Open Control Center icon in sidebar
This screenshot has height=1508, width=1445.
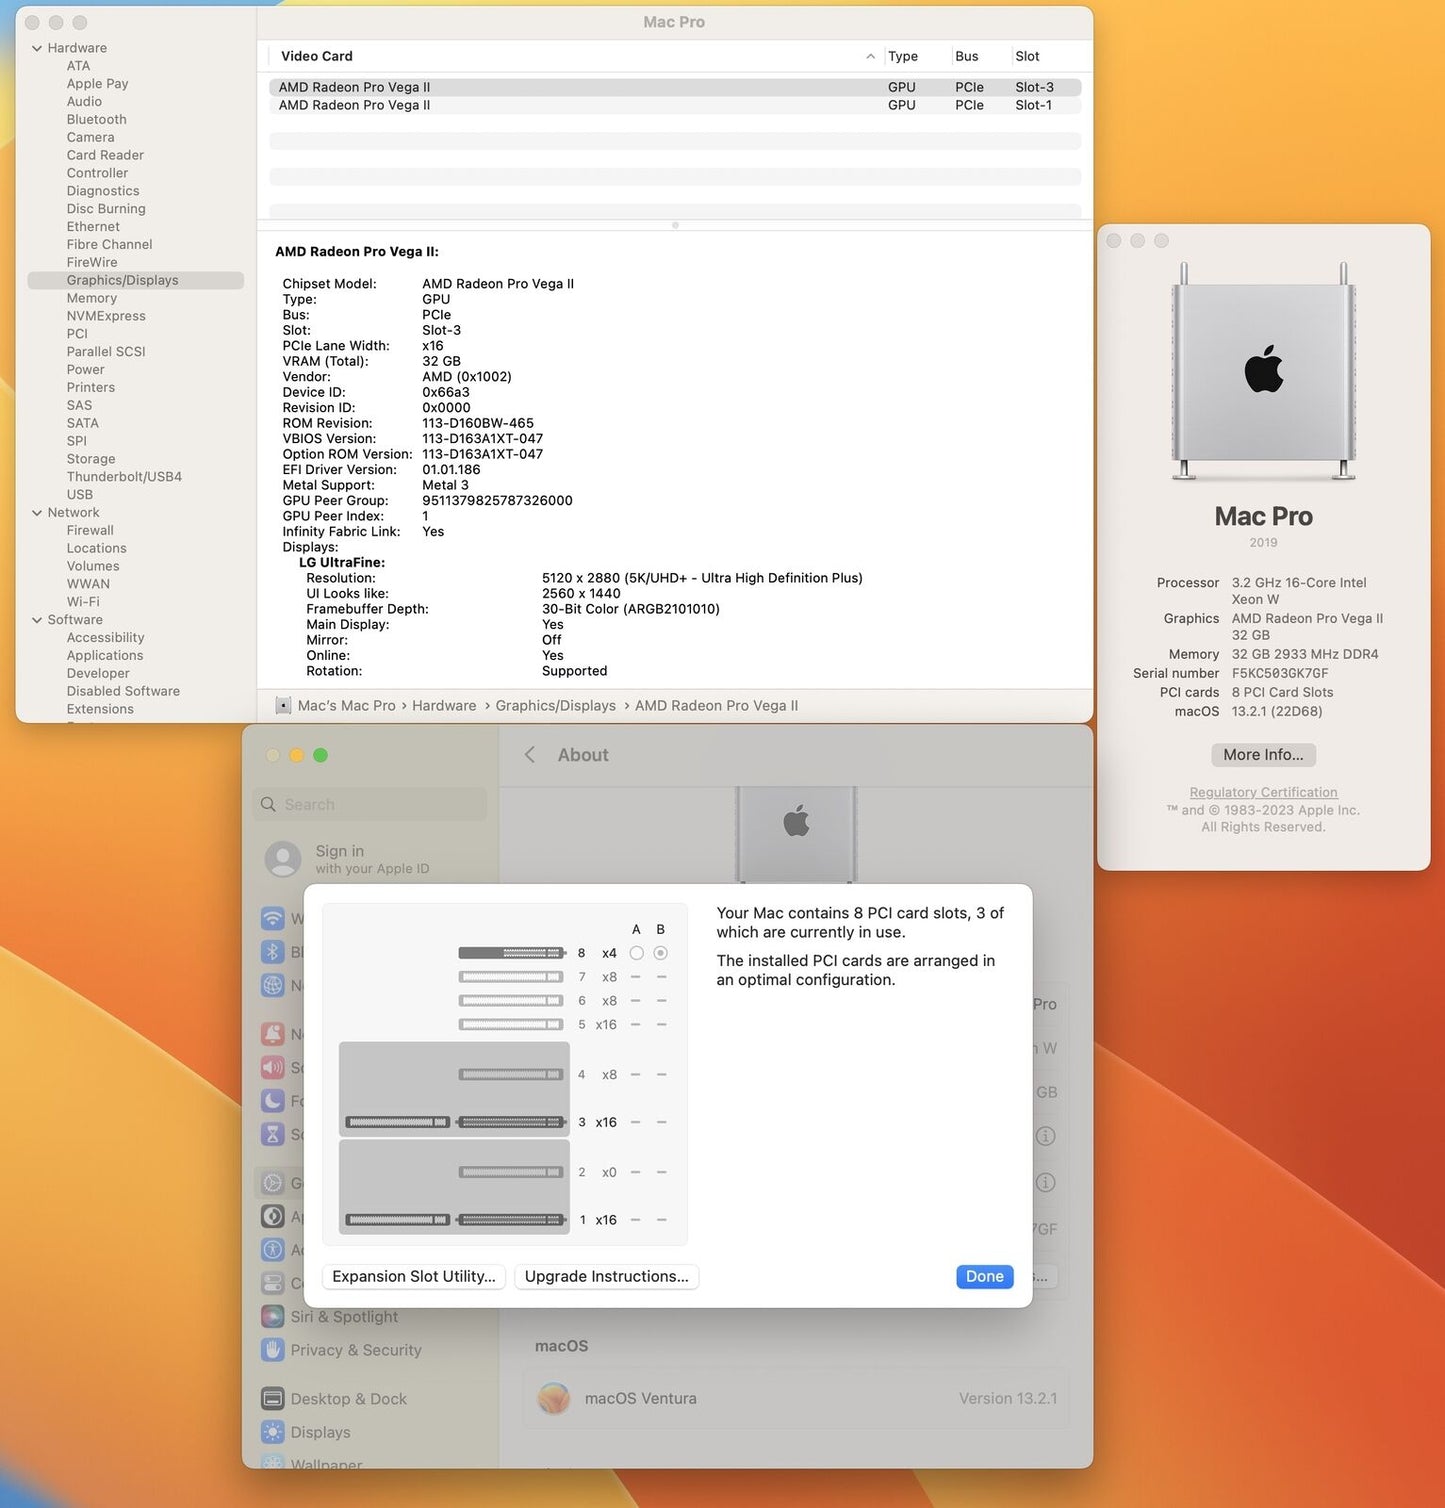pyautogui.click(x=272, y=1283)
